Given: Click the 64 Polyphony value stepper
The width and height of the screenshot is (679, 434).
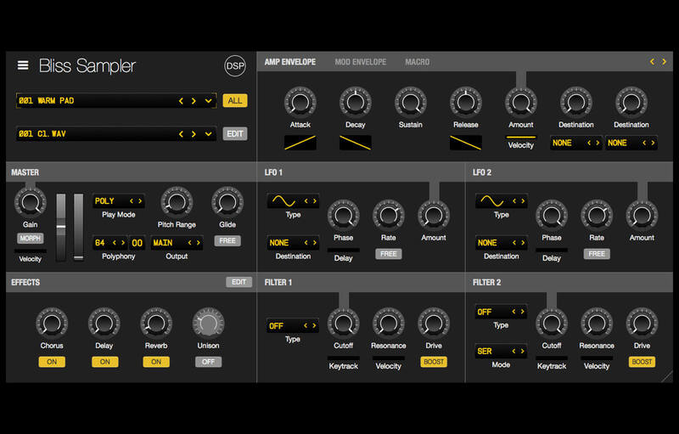Looking at the screenshot, I should (110, 243).
